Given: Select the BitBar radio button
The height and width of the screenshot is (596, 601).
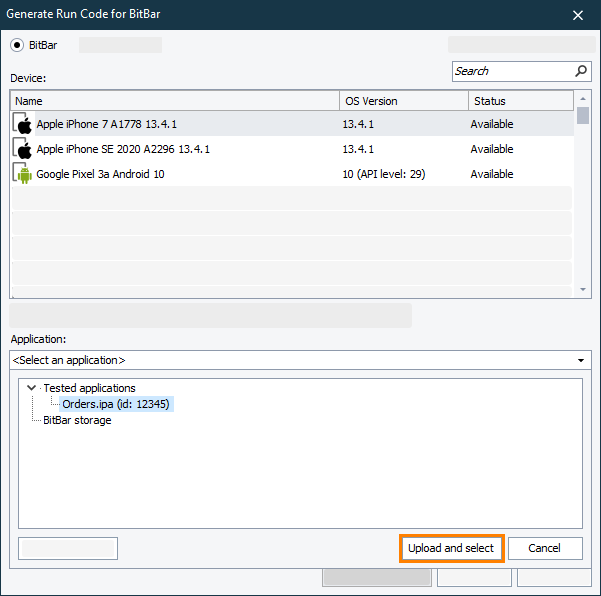Looking at the screenshot, I should coord(17,45).
